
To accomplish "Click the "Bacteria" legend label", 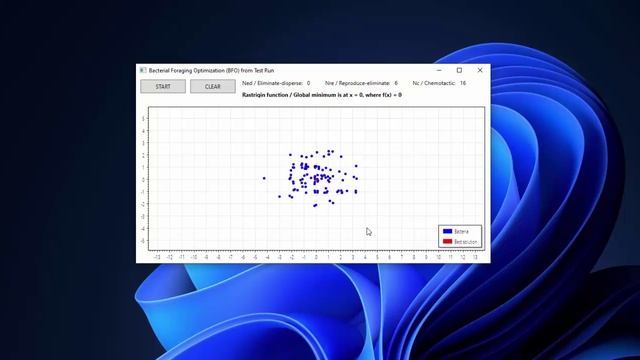I will [x=461, y=231].
